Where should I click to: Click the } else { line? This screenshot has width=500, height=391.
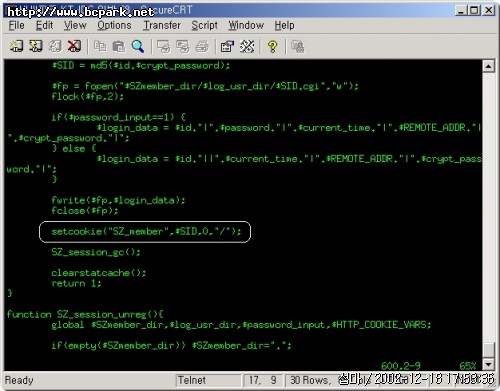[x=74, y=148]
